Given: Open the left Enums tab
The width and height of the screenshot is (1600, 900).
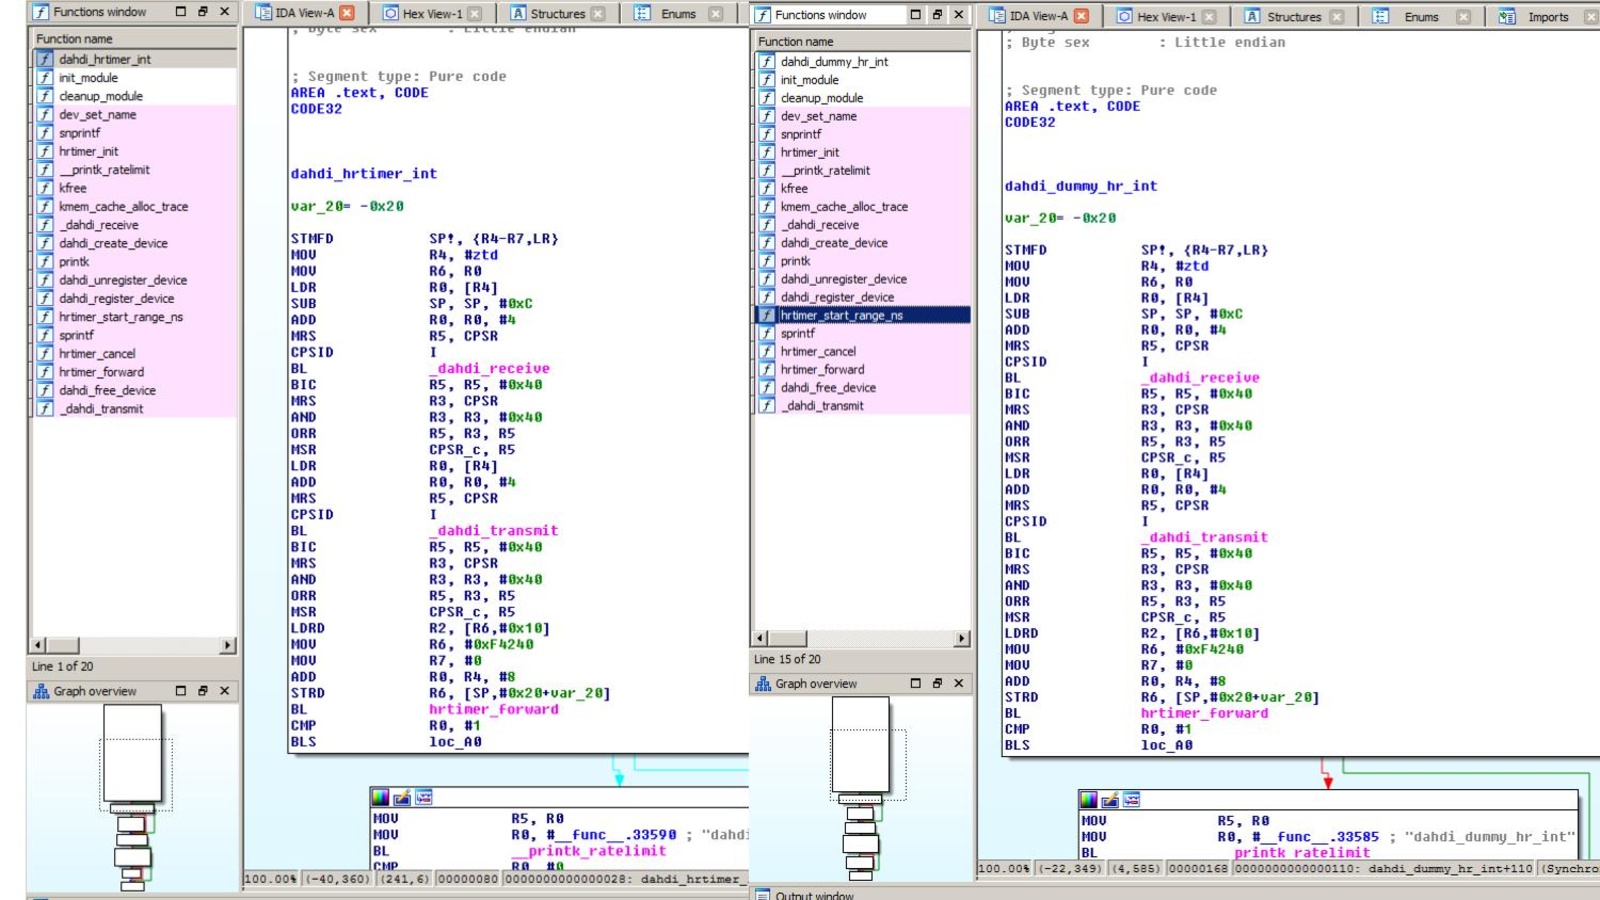Looking at the screenshot, I should click(x=677, y=14).
